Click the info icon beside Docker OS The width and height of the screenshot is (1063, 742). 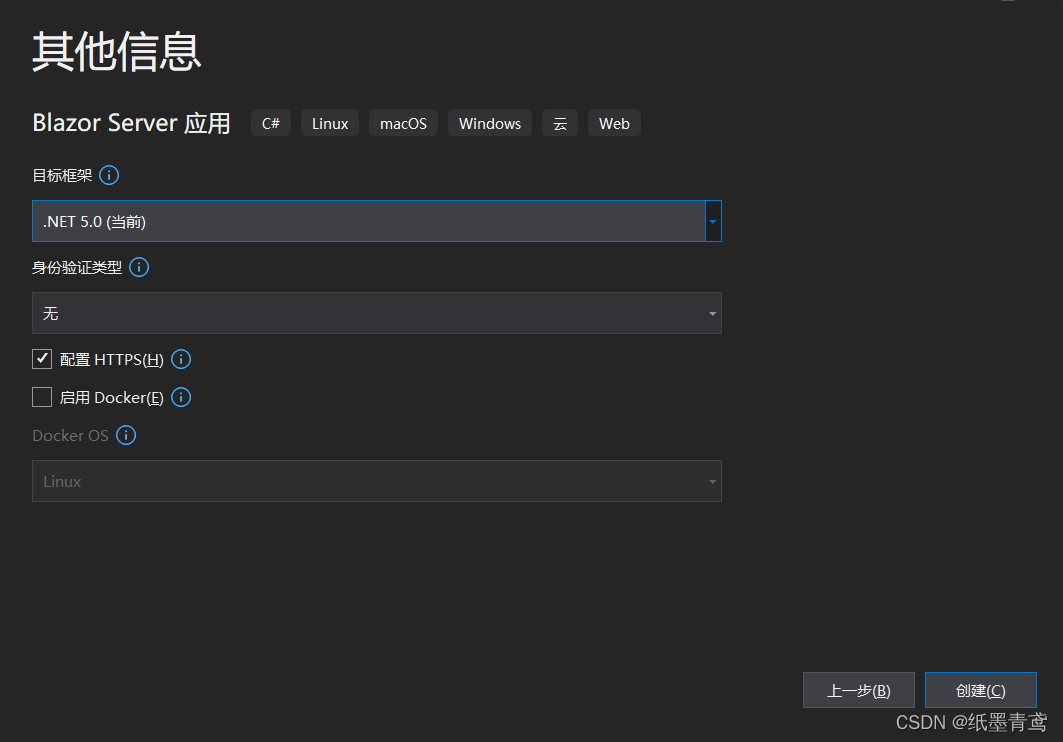click(x=126, y=435)
